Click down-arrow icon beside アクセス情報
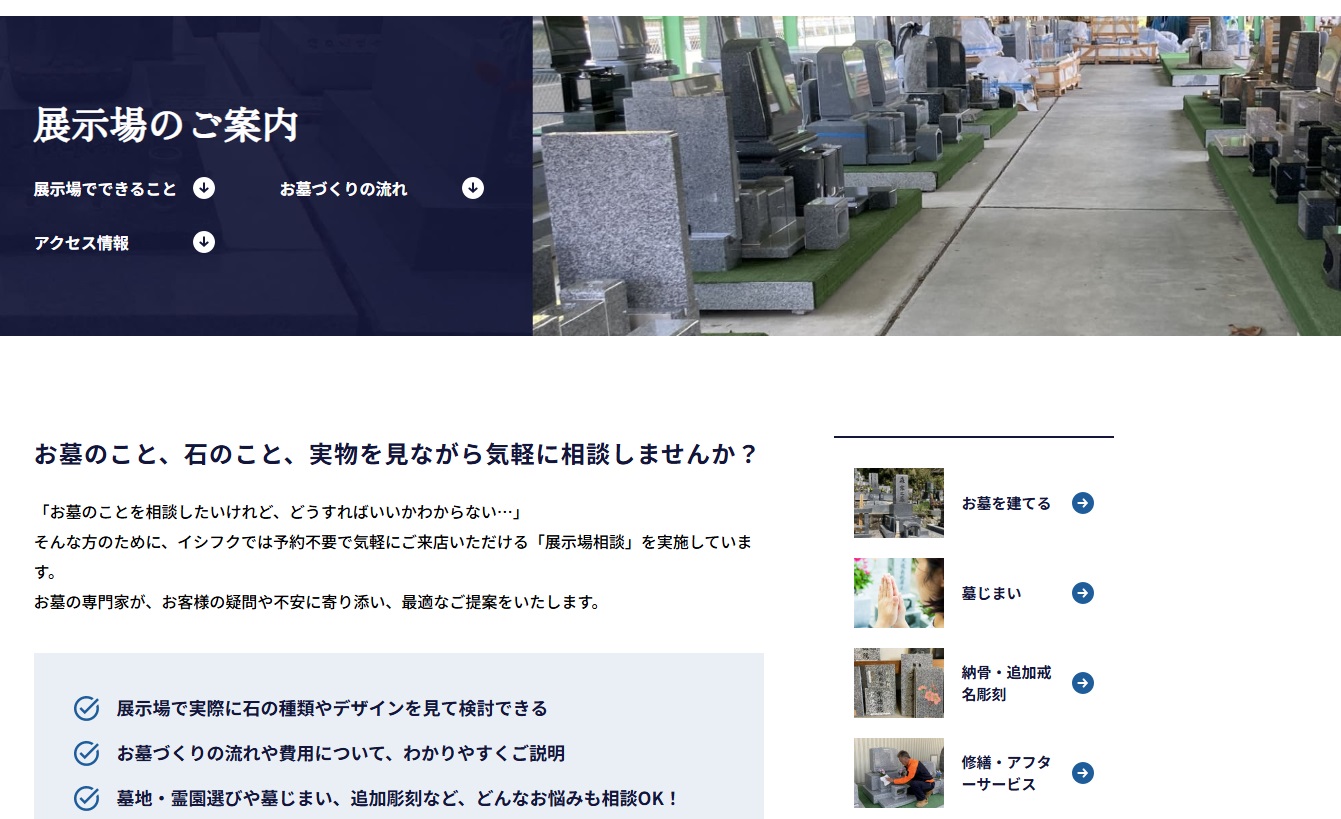Screen dimensions: 1341x819 point(204,242)
